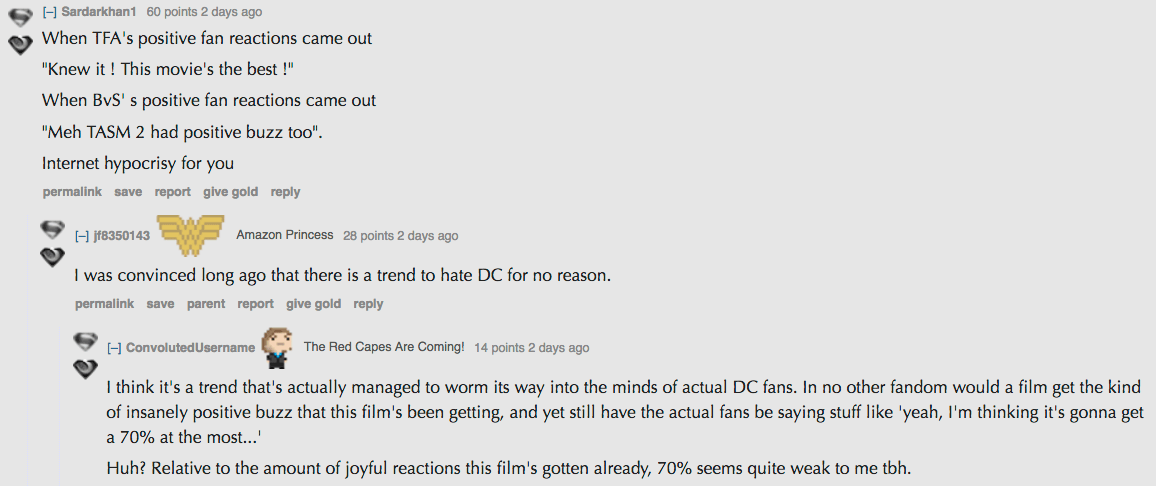1156x486 pixels.
Task: Click the Wonder Woman flair logo
Action: point(192,235)
